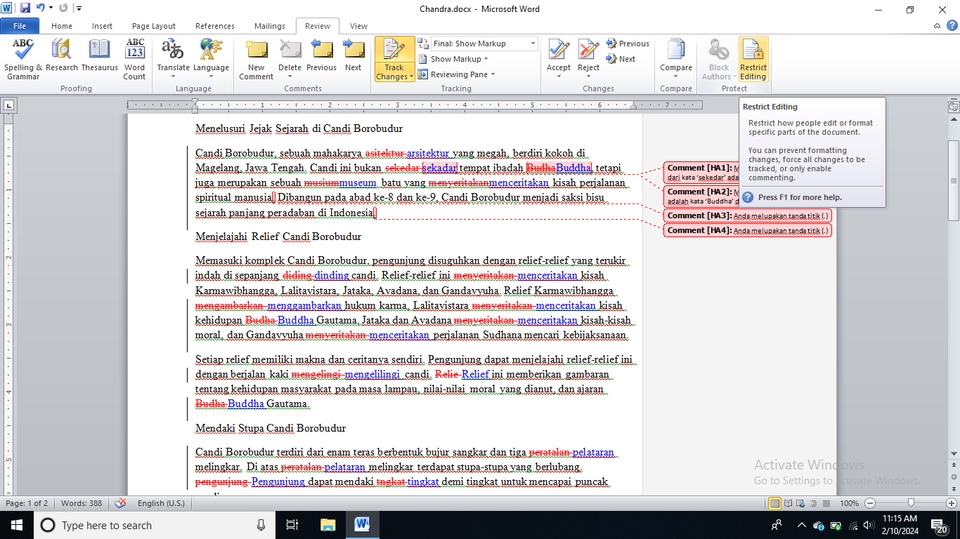
Task: Click the vertical scrollbar down arrow
Action: tap(954, 453)
